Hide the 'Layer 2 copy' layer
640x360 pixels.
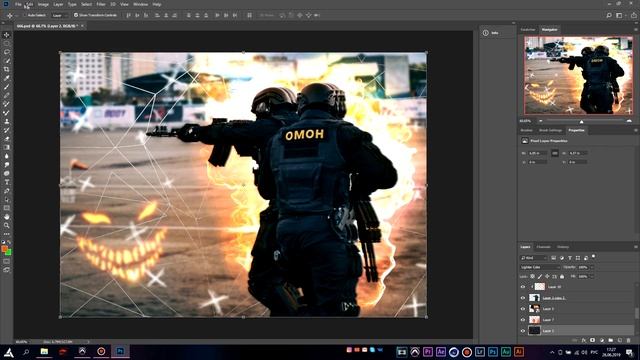pos(523,298)
